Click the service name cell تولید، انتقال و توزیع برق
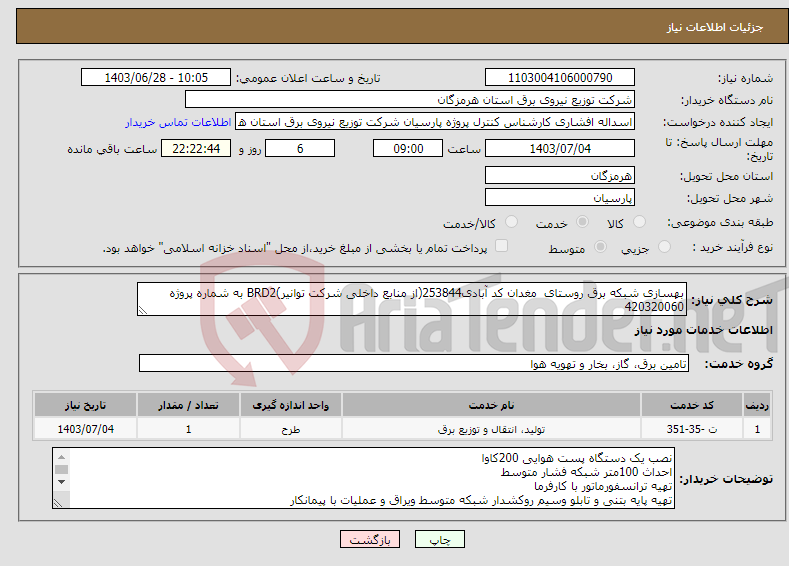The height and width of the screenshot is (566, 789). pyautogui.click(x=491, y=429)
